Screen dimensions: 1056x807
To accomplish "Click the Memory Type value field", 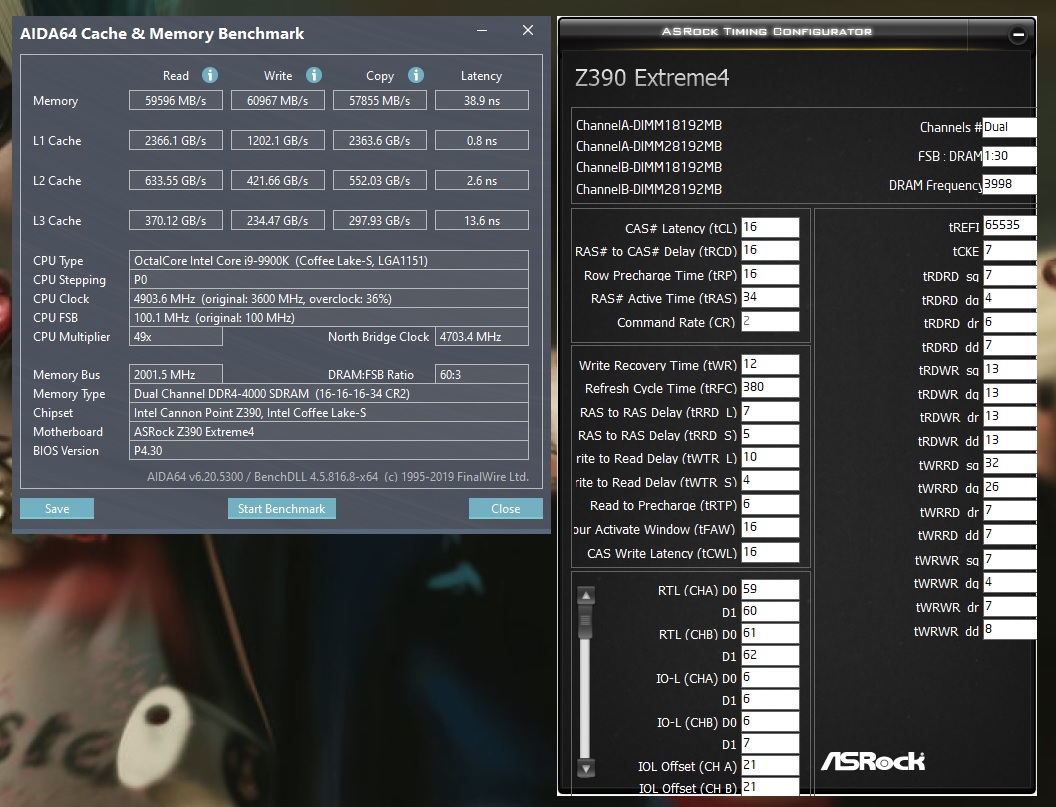I will [329, 393].
